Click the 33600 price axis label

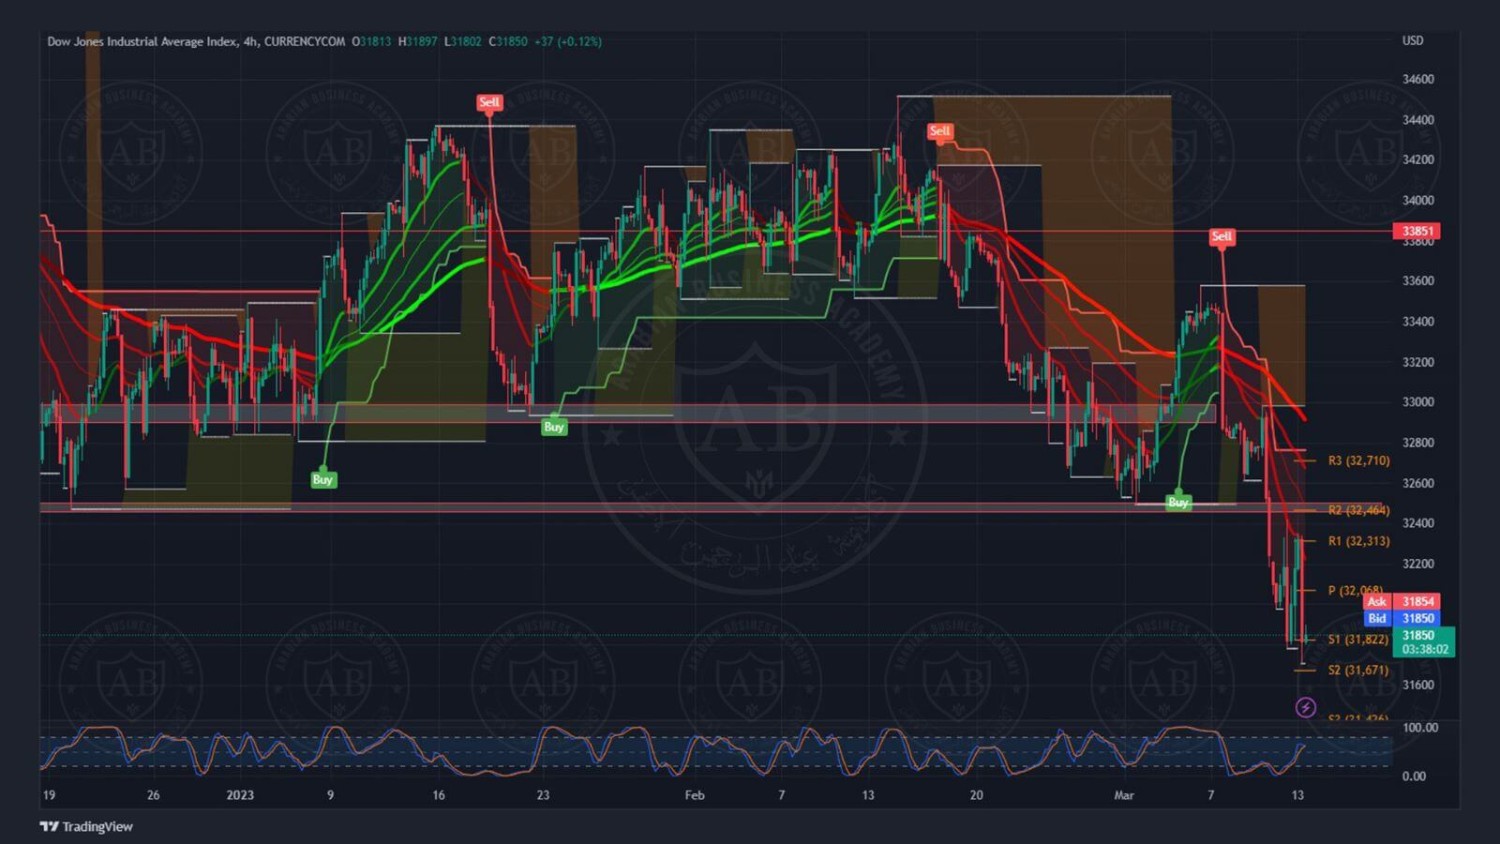[x=1417, y=281]
